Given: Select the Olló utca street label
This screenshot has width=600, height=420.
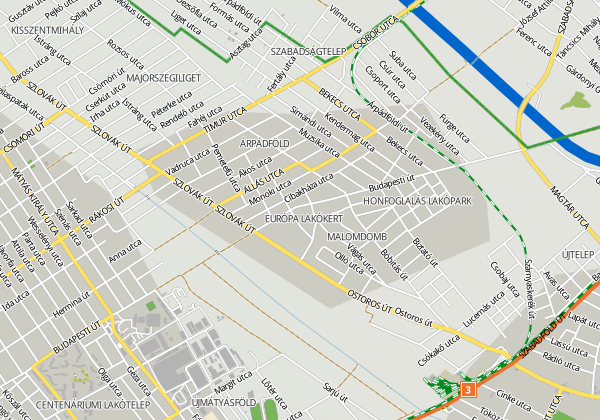Looking at the screenshot, I should (x=349, y=263).
